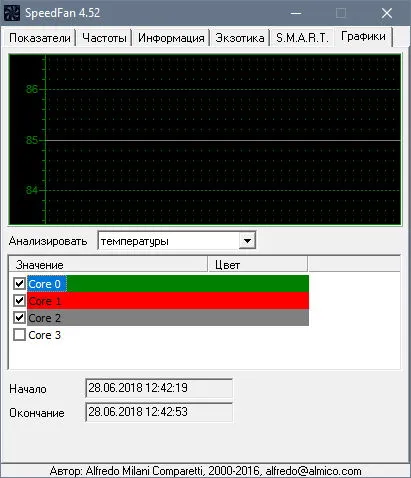Minimize the SpeedFan window
This screenshot has width=411, height=478.
tap(296, 13)
